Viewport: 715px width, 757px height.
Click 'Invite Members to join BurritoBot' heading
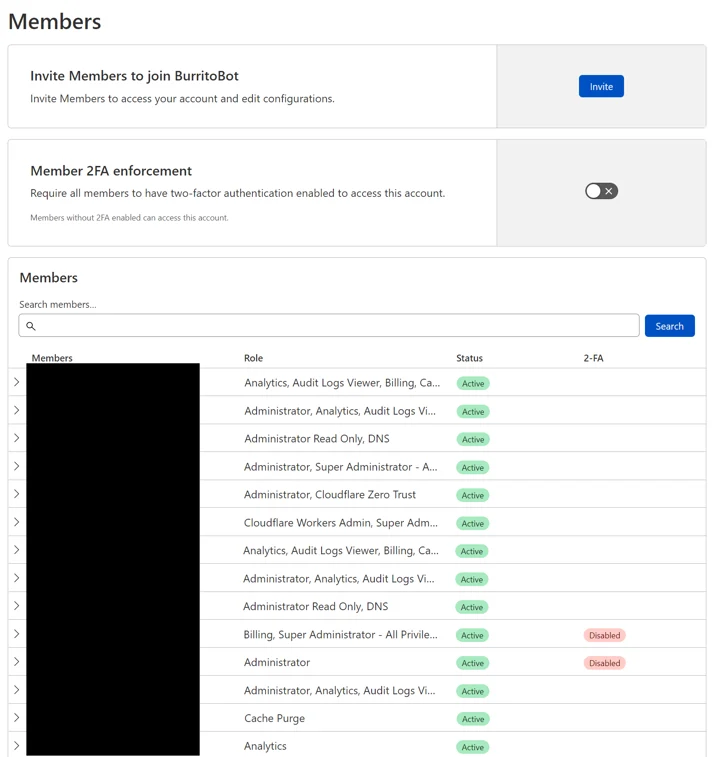coord(134,76)
